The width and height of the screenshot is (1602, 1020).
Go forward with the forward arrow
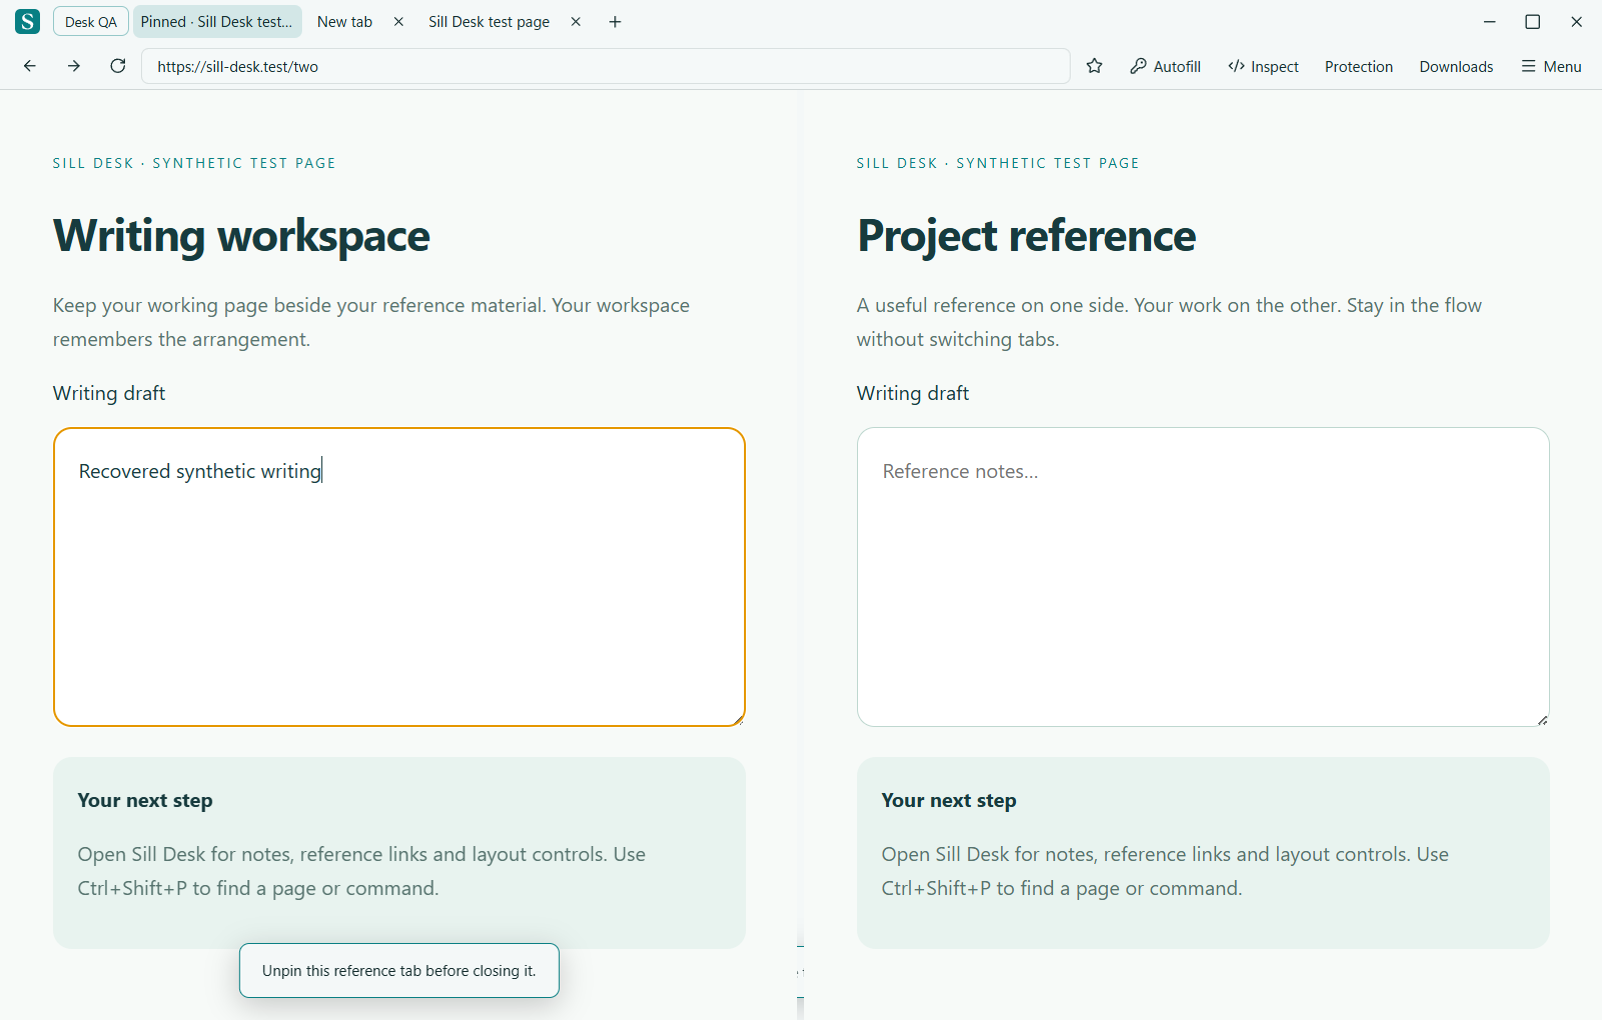(x=74, y=66)
